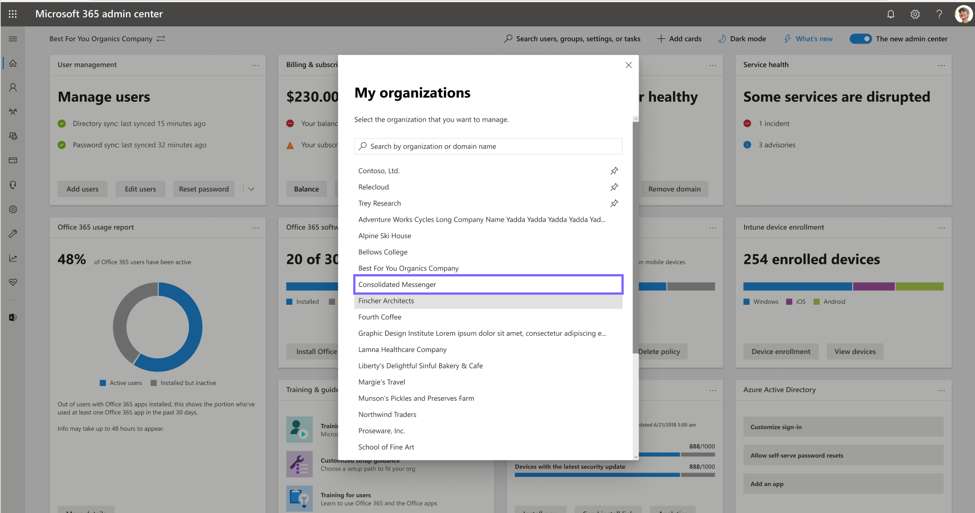Open User management card's ellipsis menu
975x513 pixels.
point(256,65)
